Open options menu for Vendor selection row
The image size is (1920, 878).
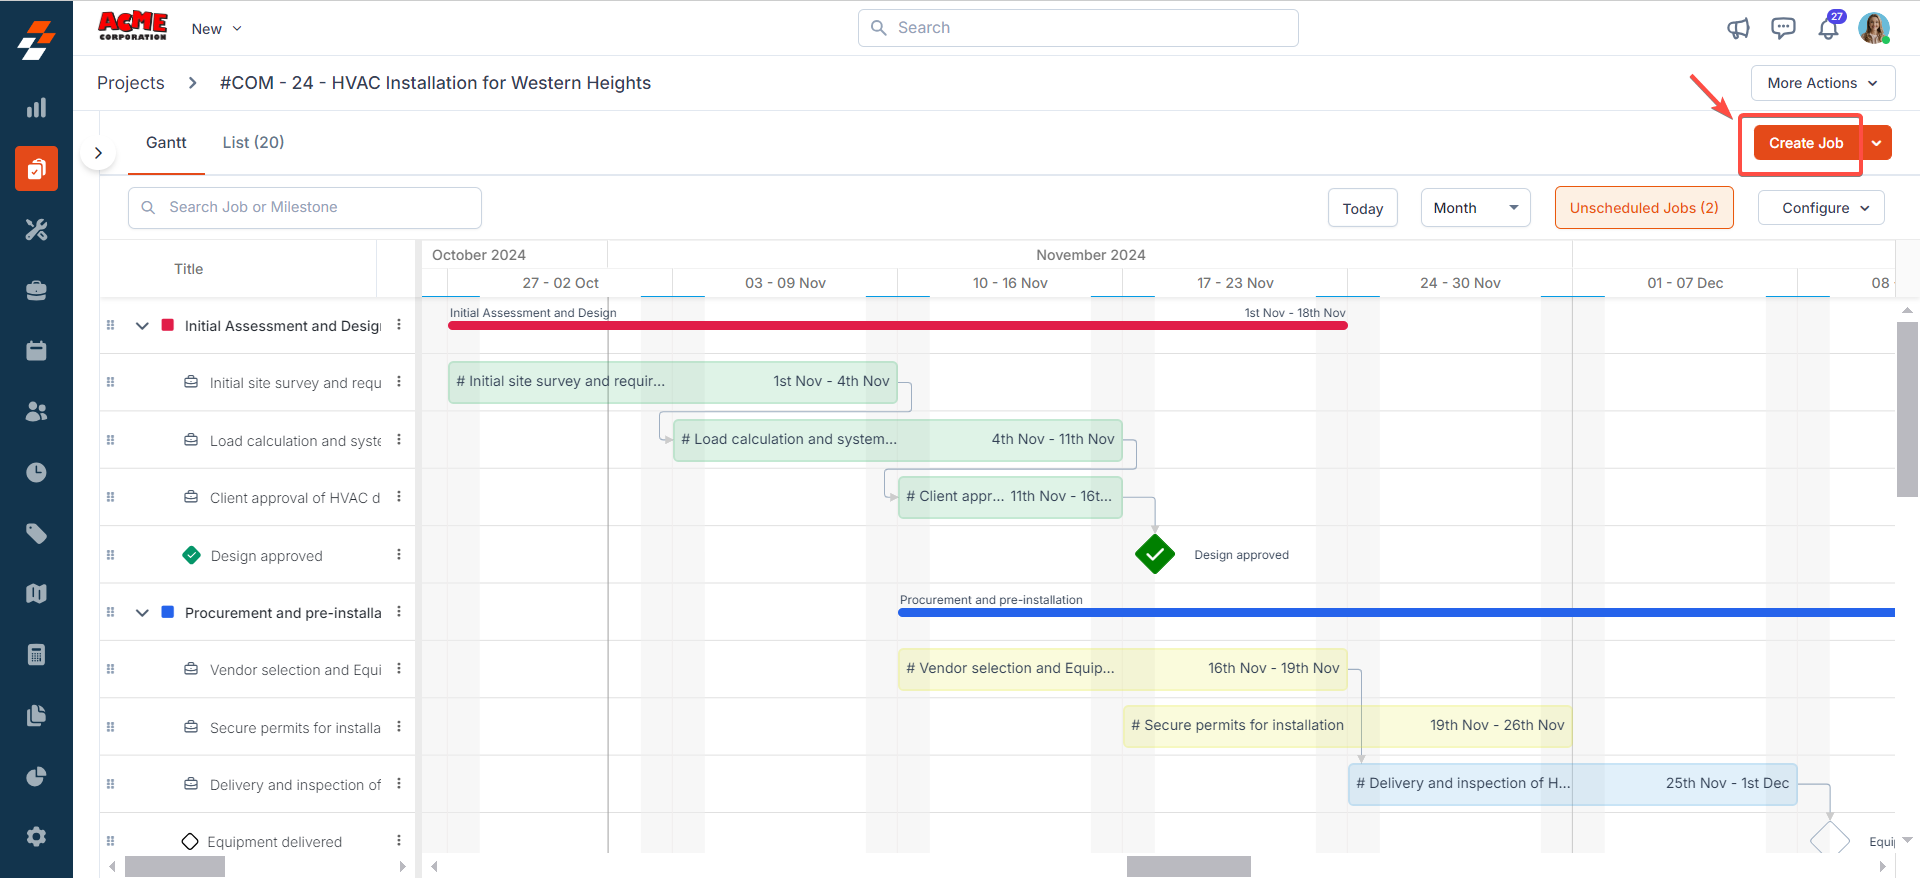point(399,669)
